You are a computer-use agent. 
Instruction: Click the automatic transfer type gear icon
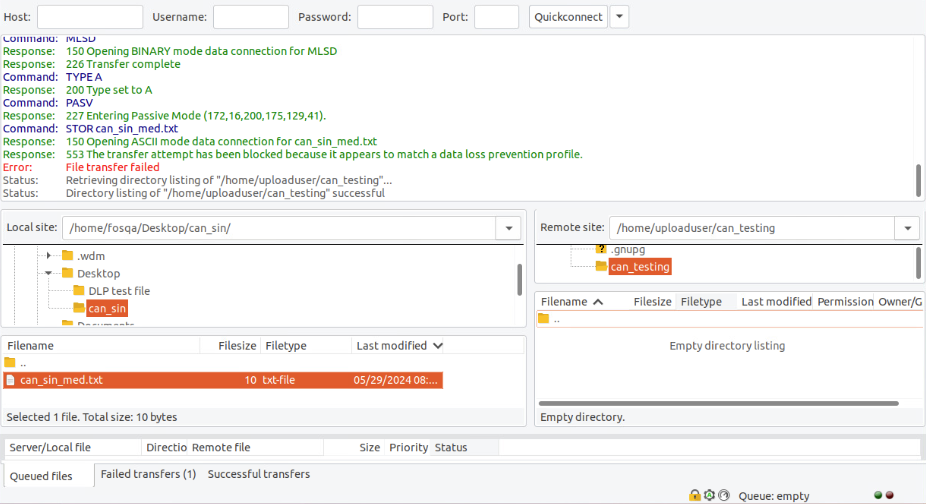pos(709,495)
